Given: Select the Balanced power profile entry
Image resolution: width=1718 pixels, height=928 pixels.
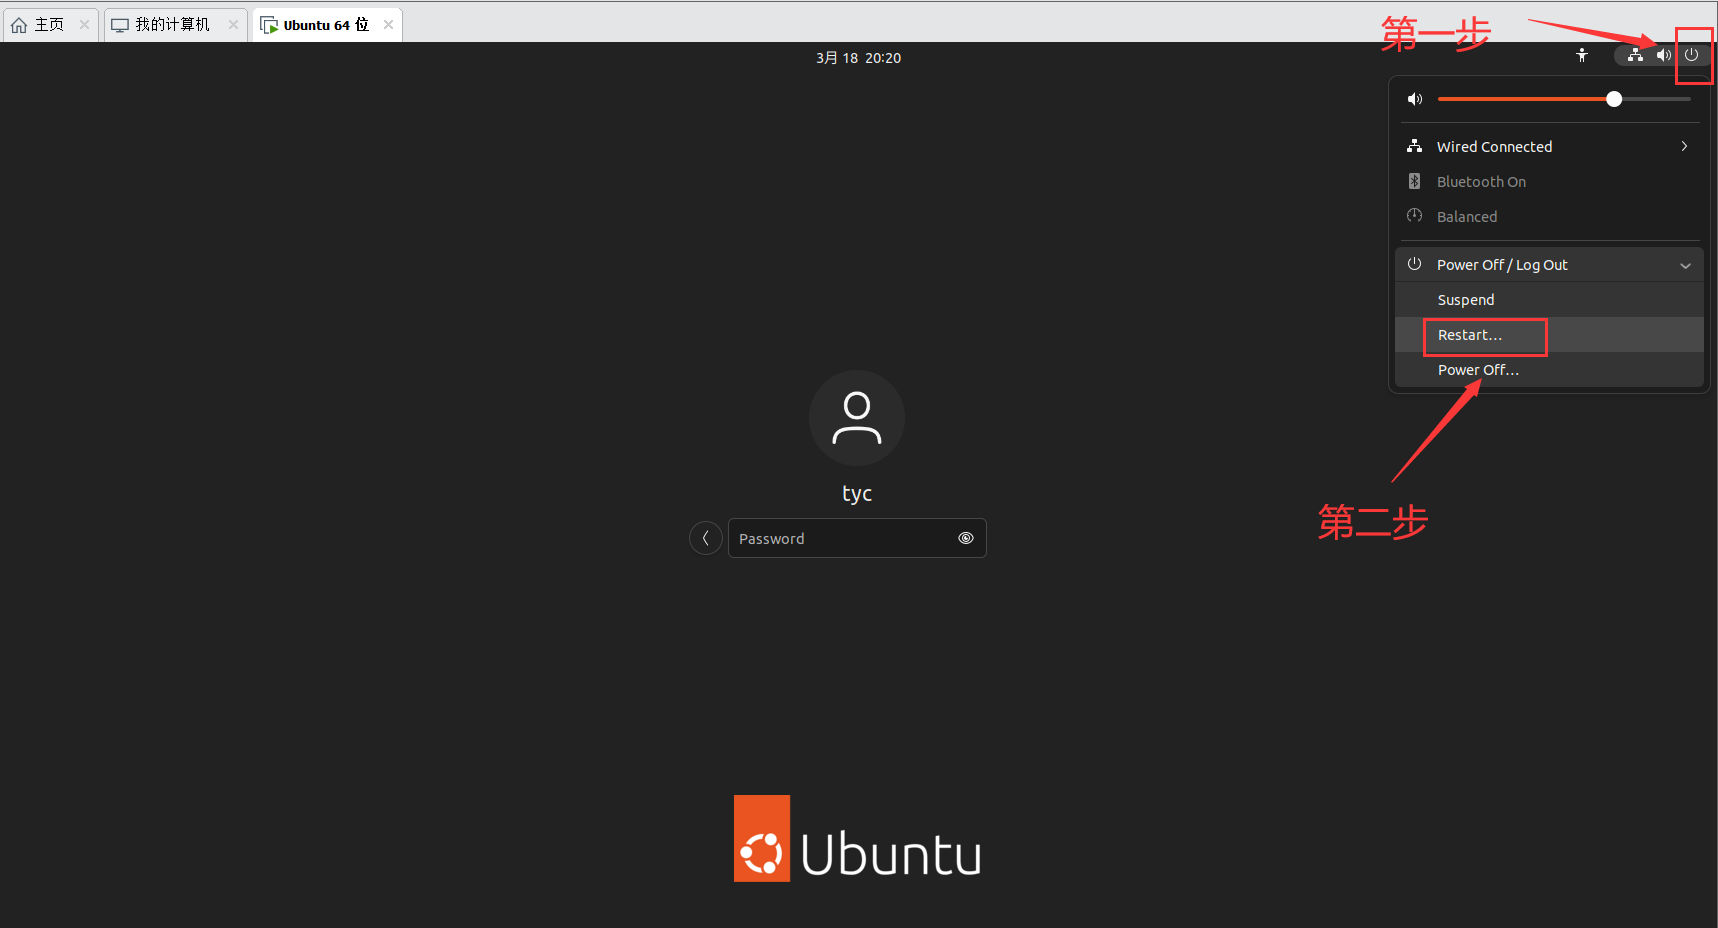Looking at the screenshot, I should [x=1549, y=216].
